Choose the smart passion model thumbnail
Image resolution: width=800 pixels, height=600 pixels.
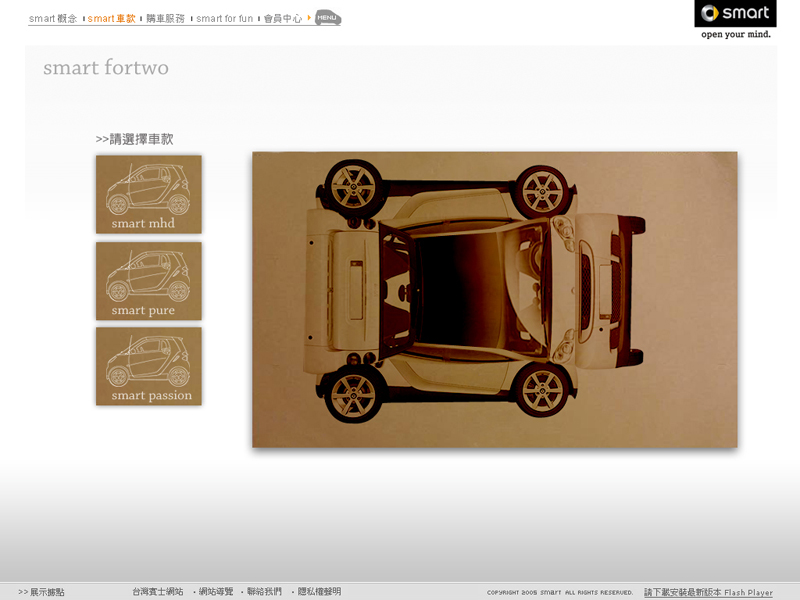(149, 366)
